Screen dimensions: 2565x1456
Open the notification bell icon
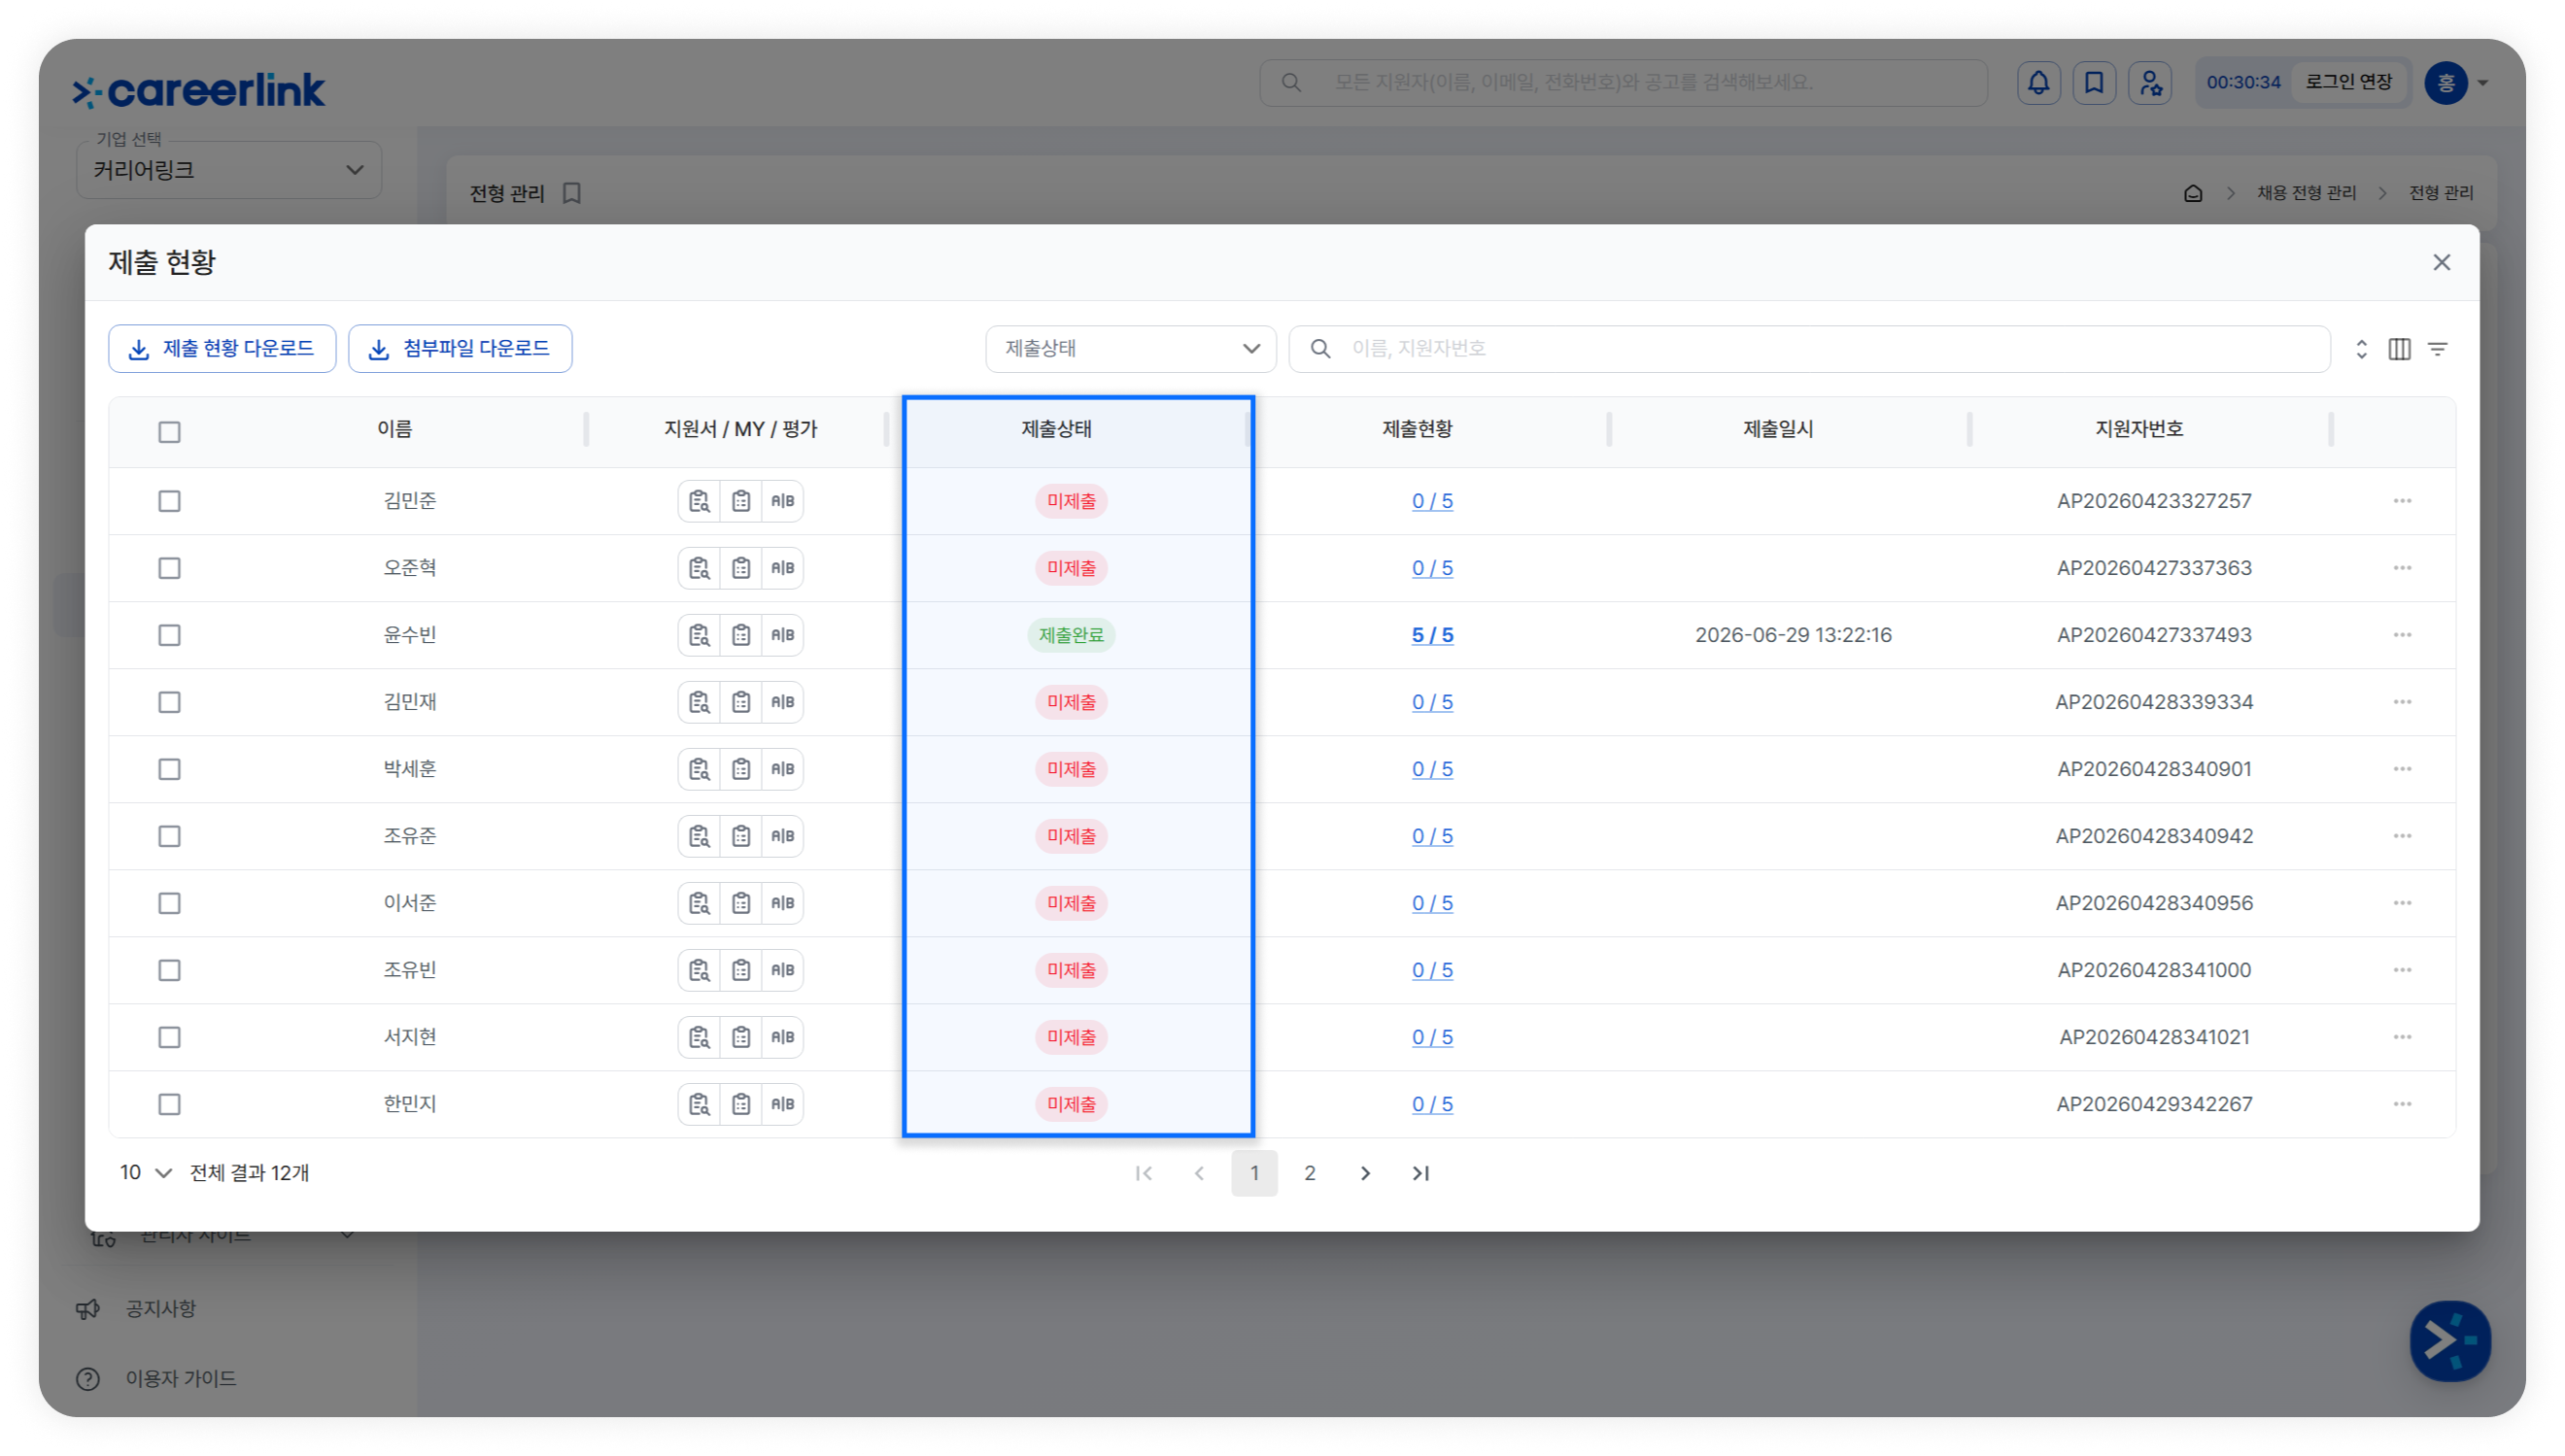2038,82
